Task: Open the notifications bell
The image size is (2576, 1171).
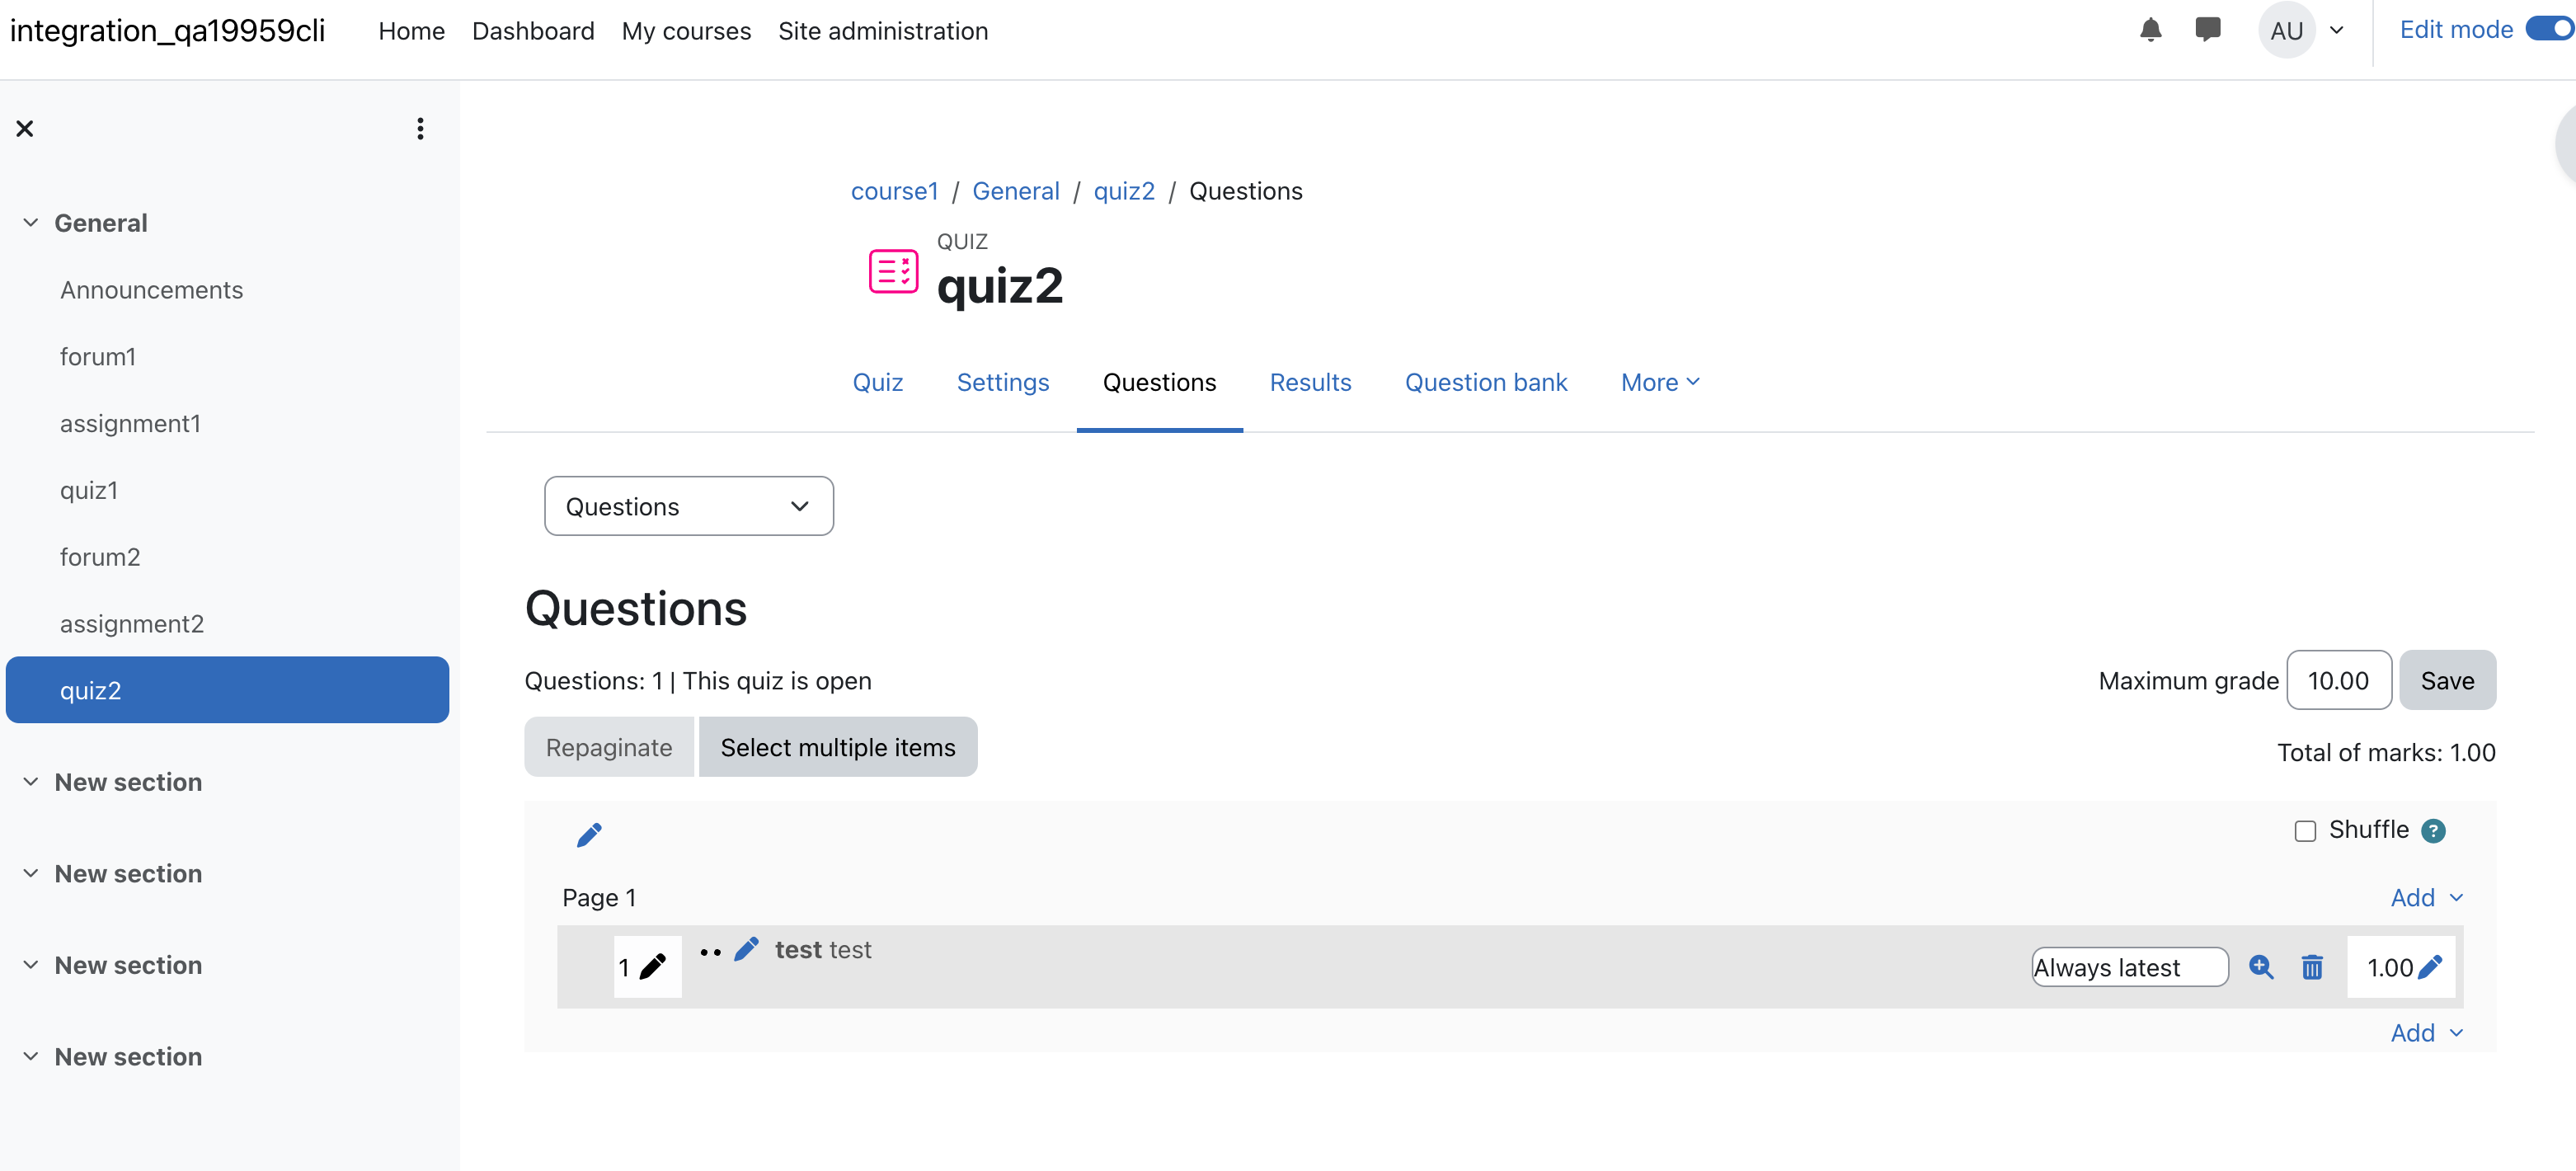Action: click(x=2150, y=30)
